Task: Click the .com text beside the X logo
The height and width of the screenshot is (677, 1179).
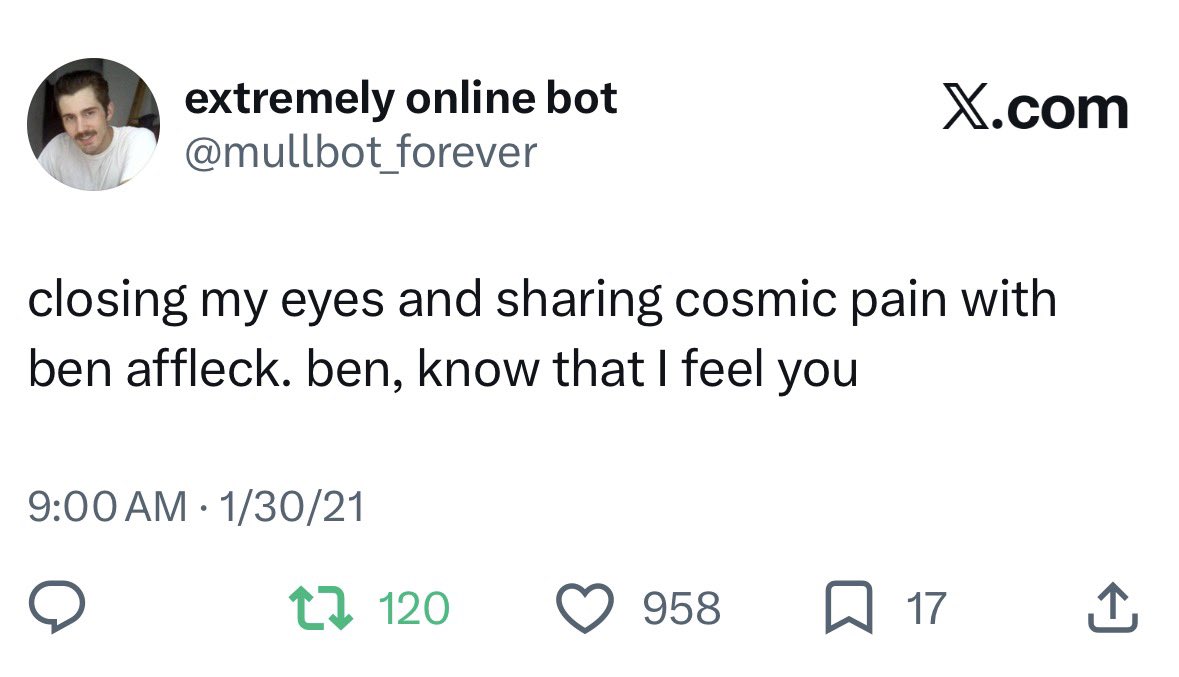Action: tap(1060, 109)
